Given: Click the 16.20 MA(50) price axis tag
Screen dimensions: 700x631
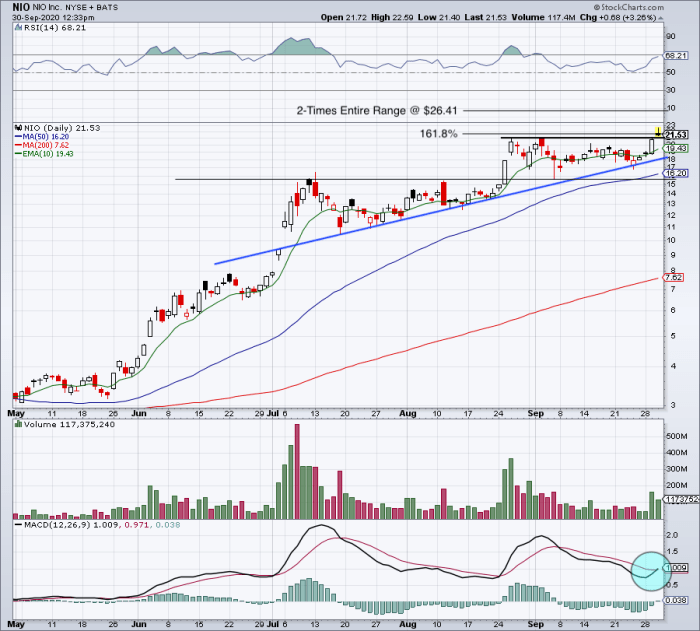Looking at the screenshot, I should pyautogui.click(x=676, y=173).
